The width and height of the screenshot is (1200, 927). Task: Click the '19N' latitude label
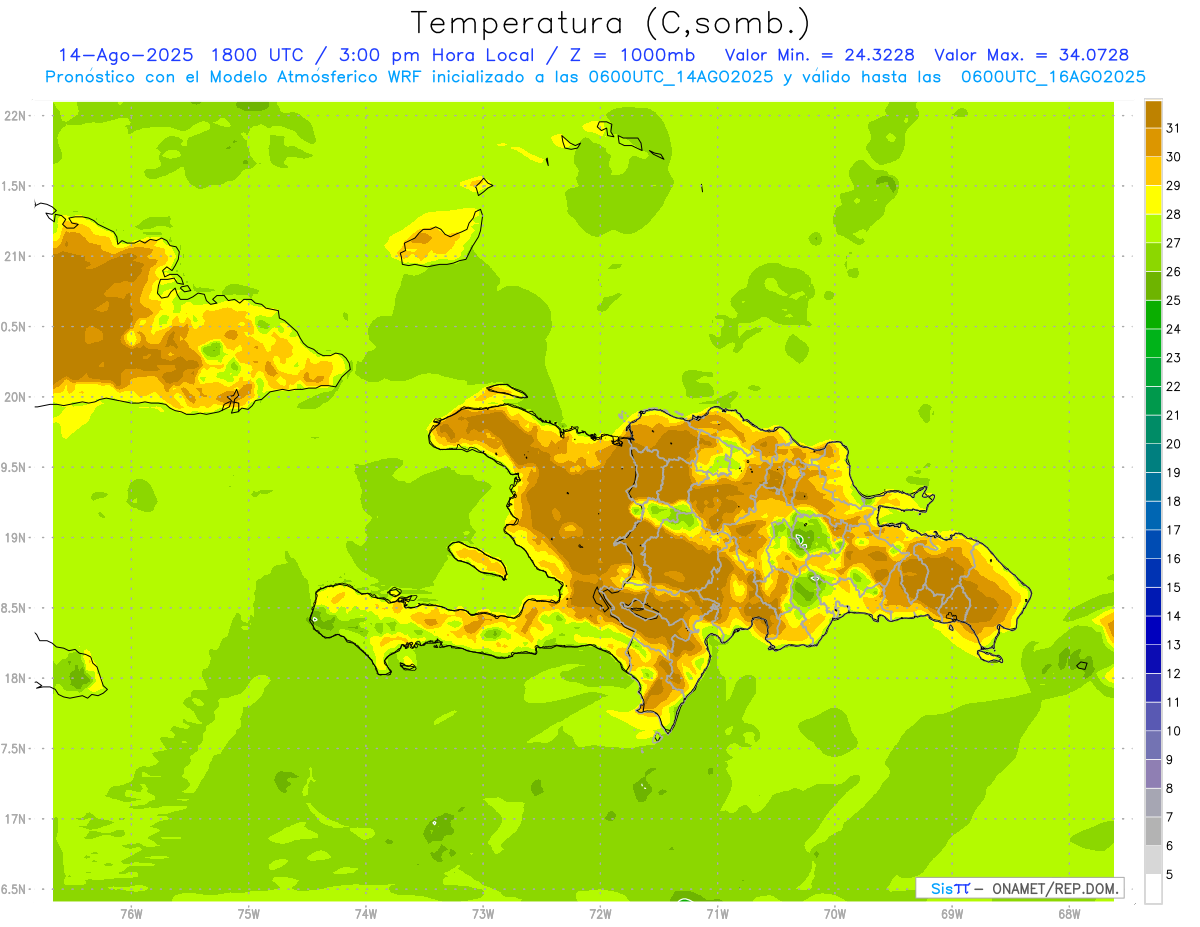16,537
